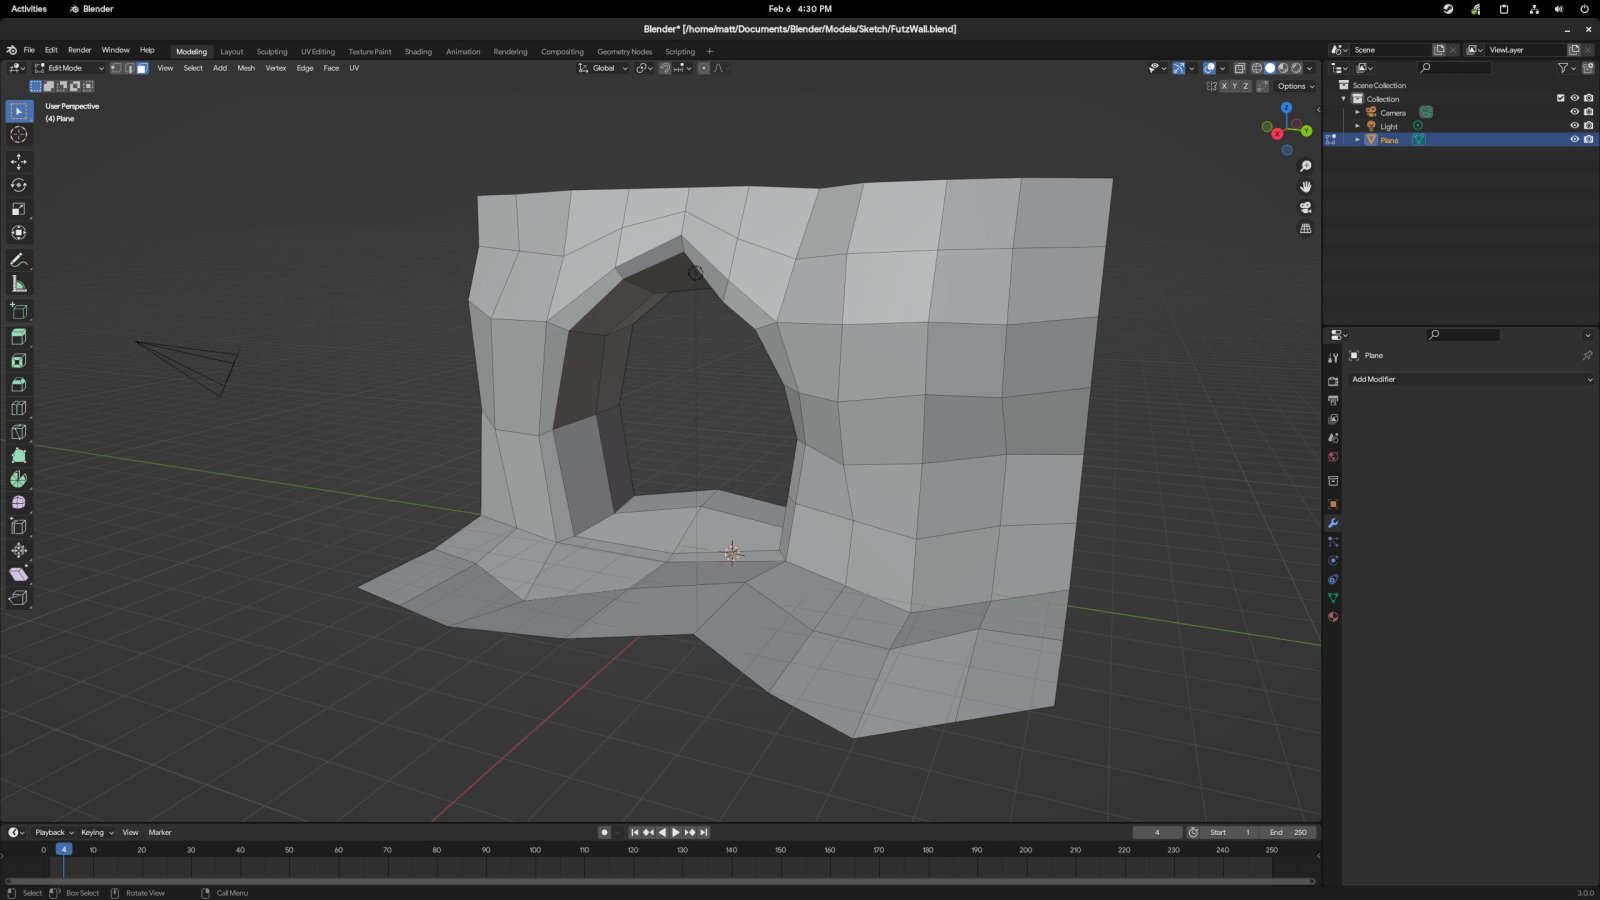Open the Playback popover in timeline

click(x=54, y=832)
